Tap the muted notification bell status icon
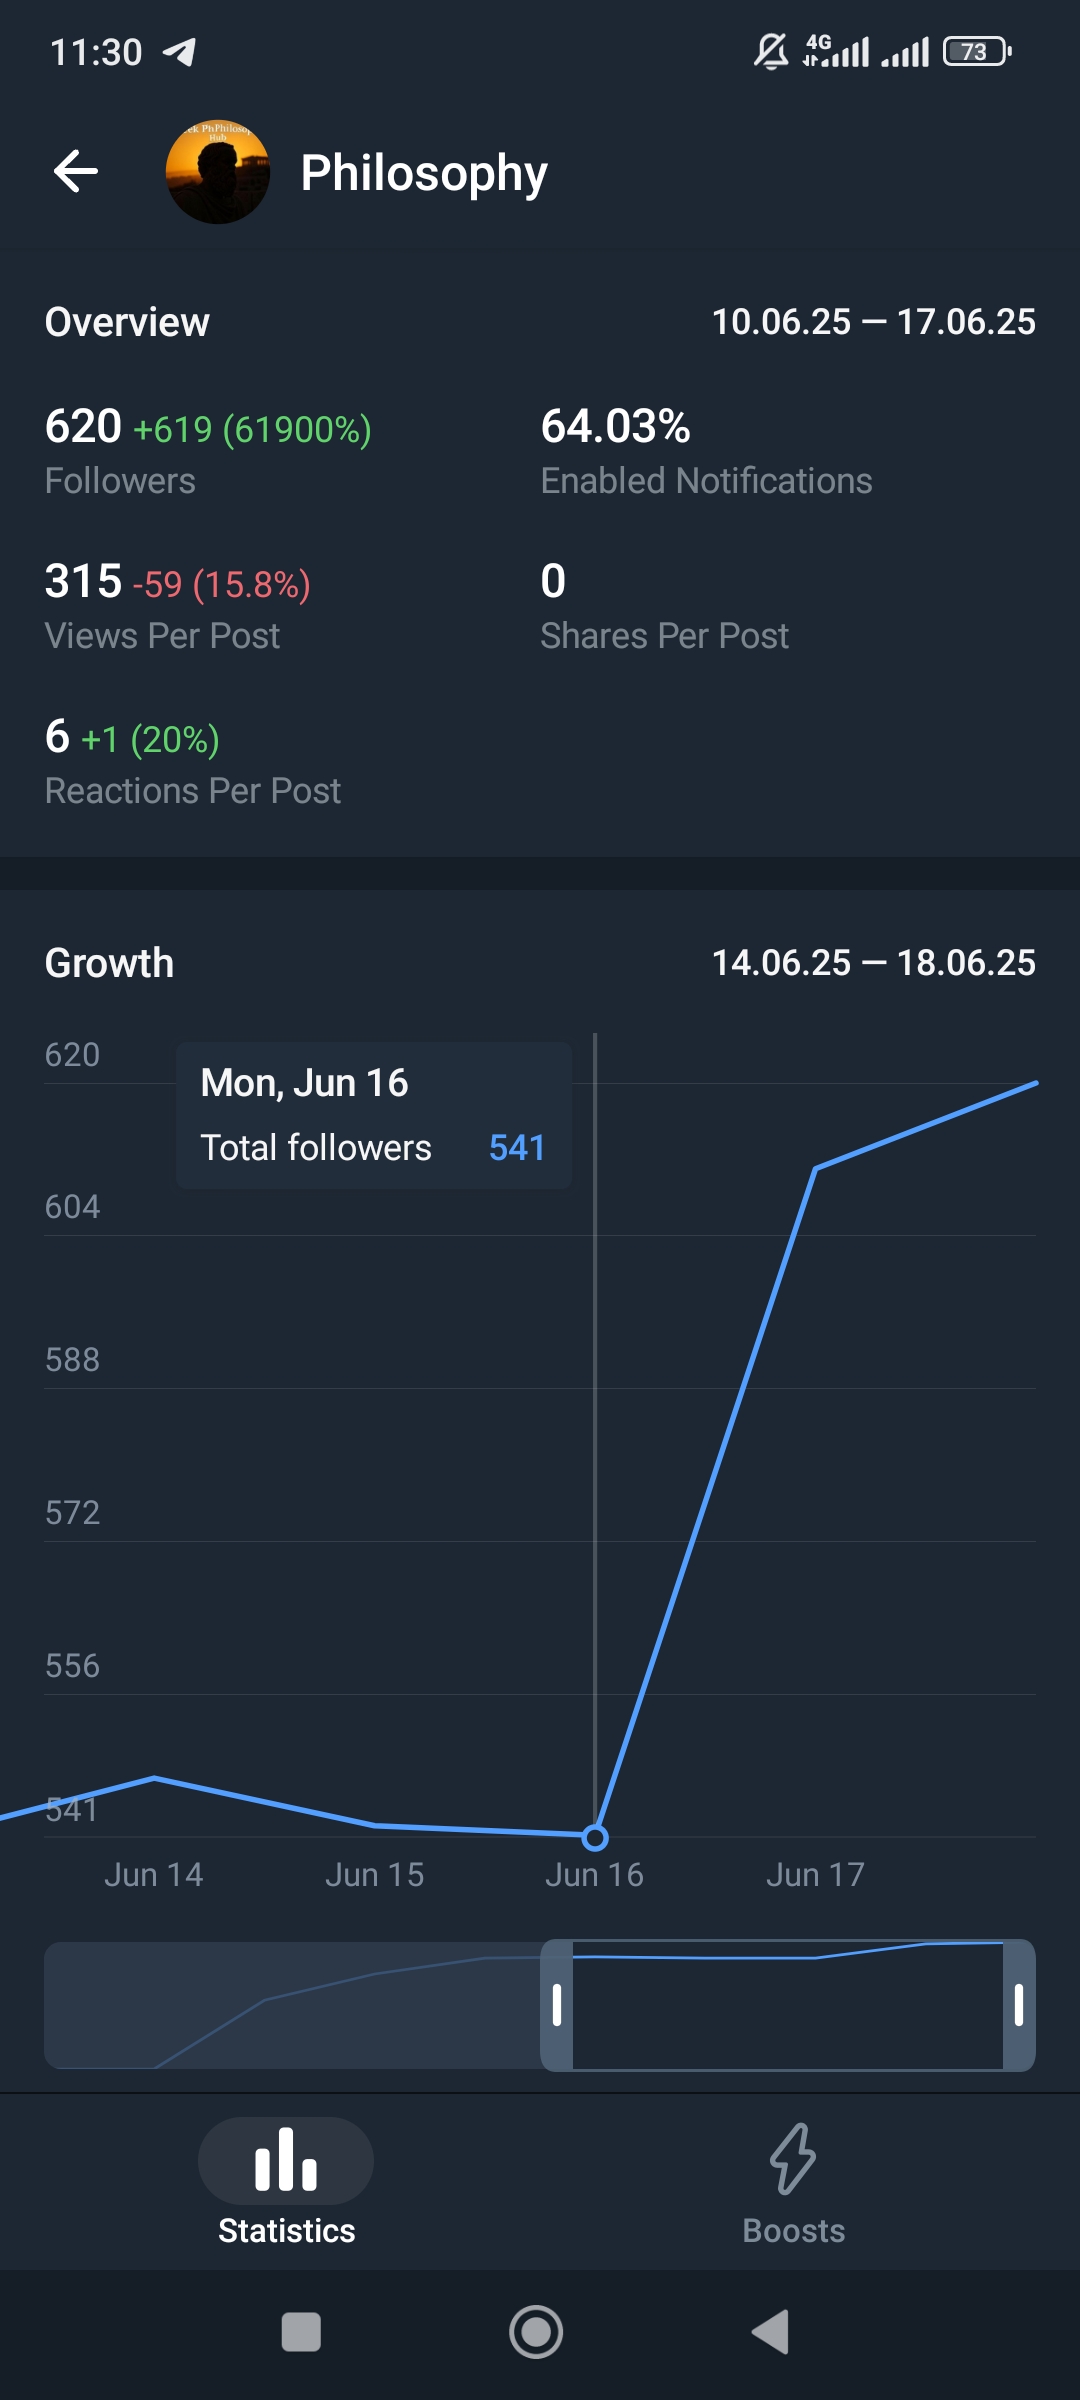The image size is (1080, 2400). (x=770, y=51)
